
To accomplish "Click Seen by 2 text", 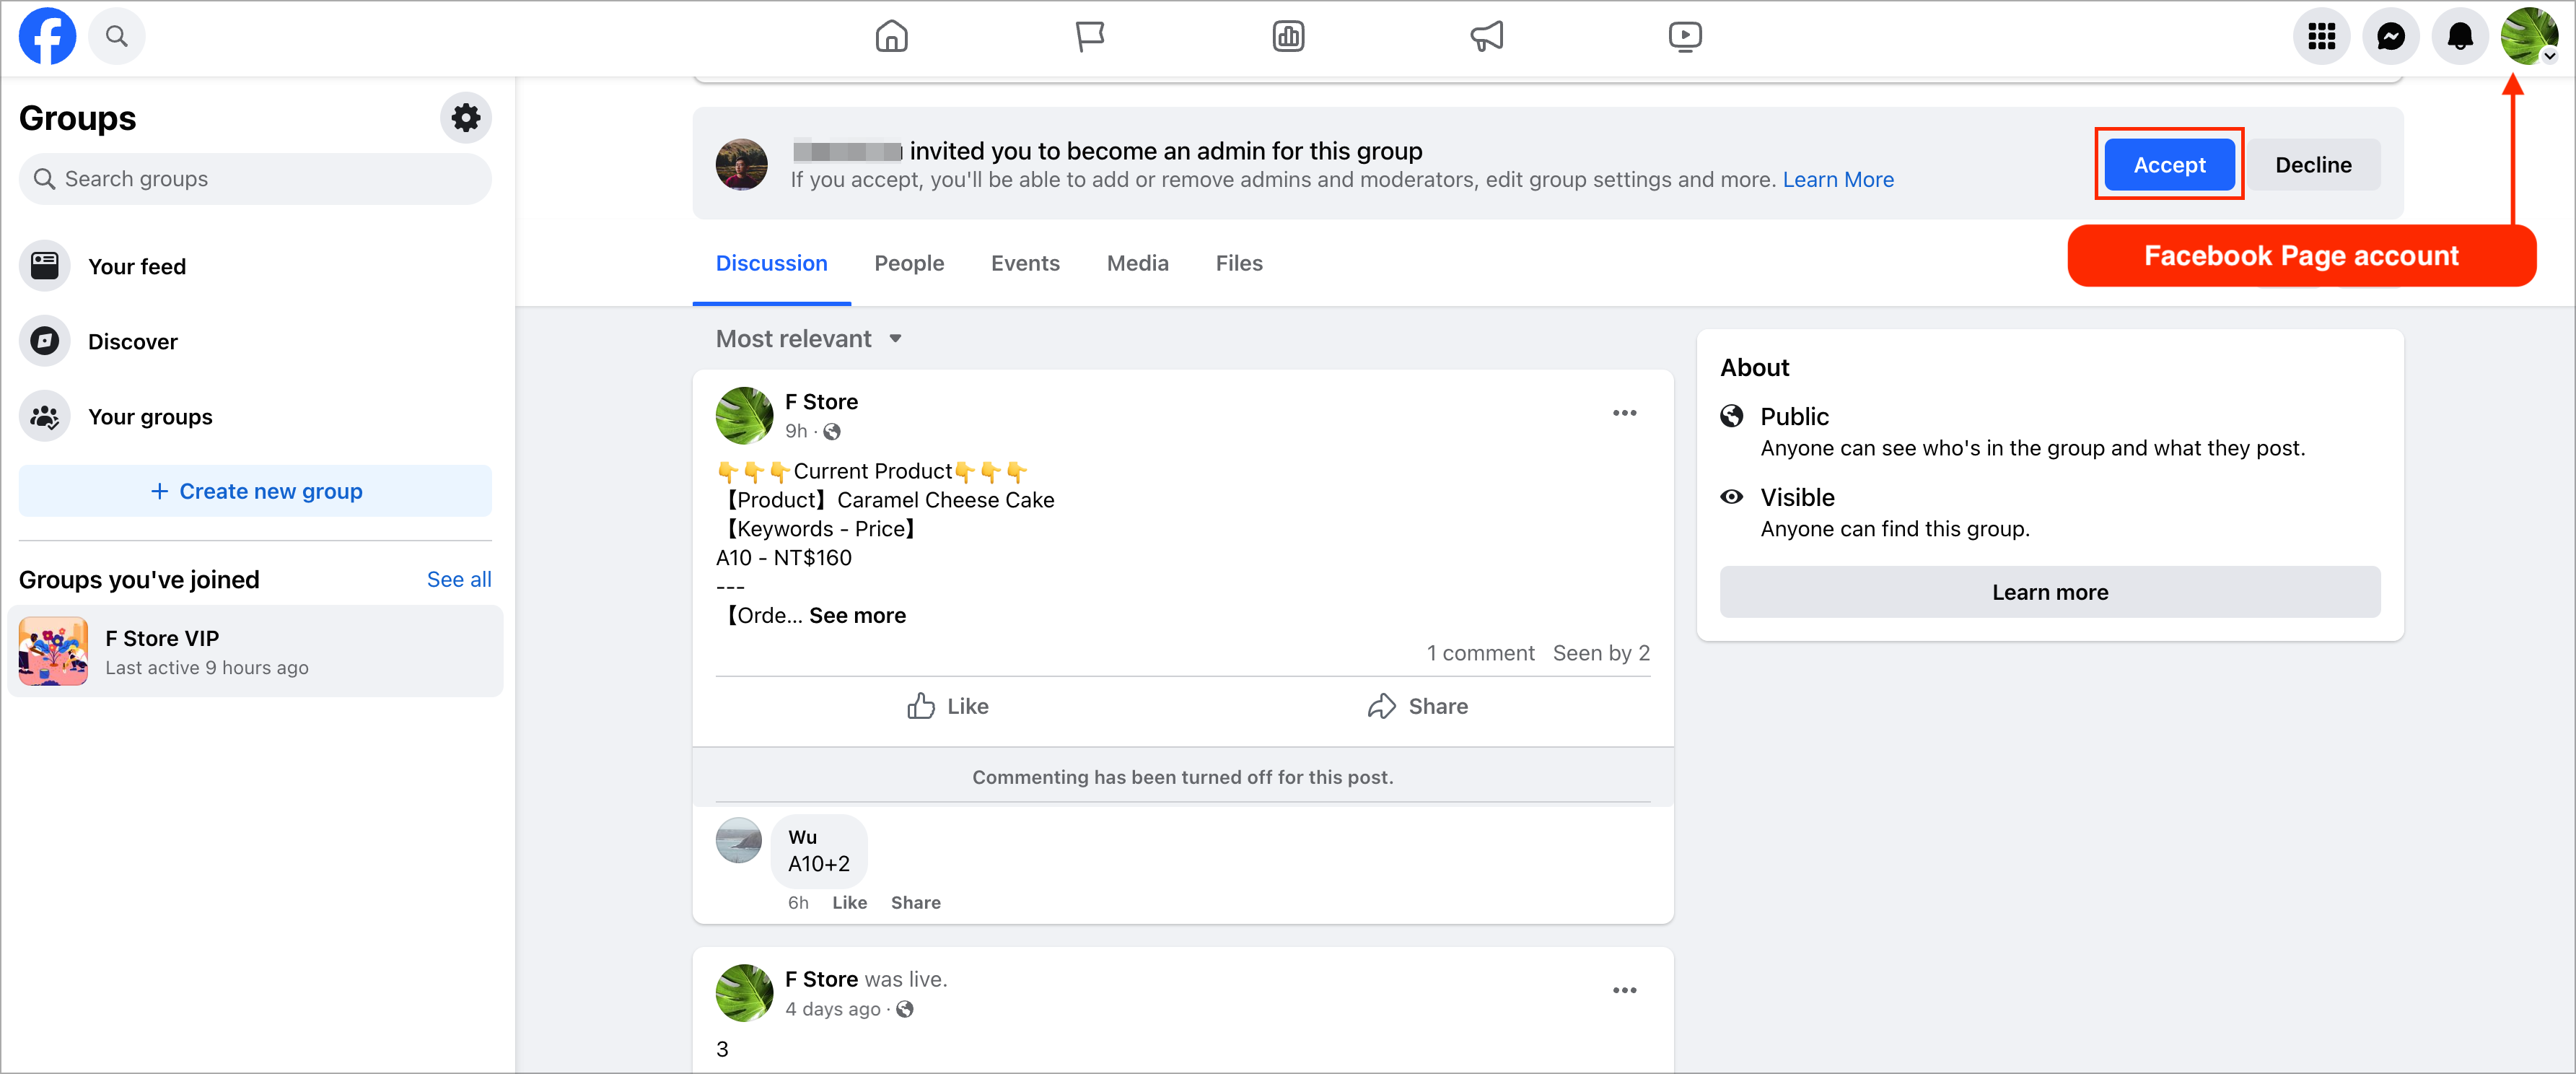I will 1601,653.
